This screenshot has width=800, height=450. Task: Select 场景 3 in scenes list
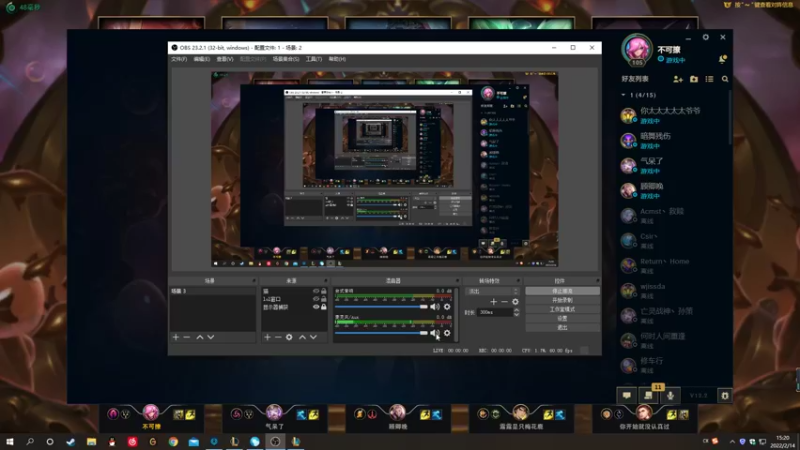pyautogui.click(x=213, y=291)
